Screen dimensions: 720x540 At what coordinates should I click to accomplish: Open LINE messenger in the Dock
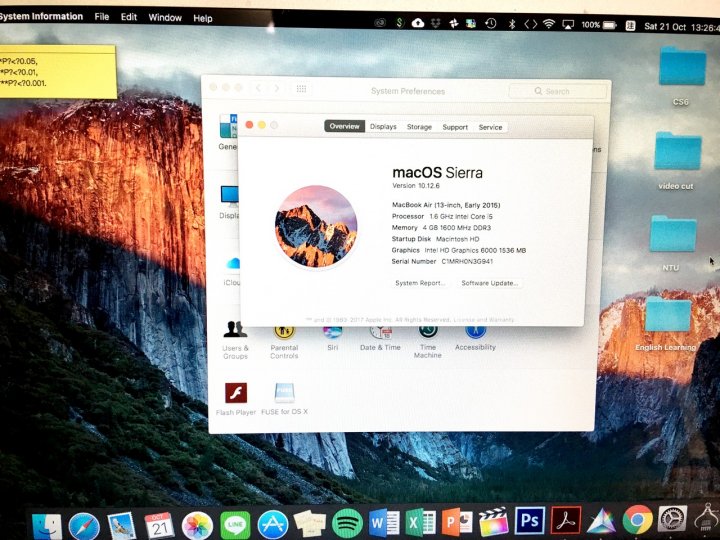235,524
